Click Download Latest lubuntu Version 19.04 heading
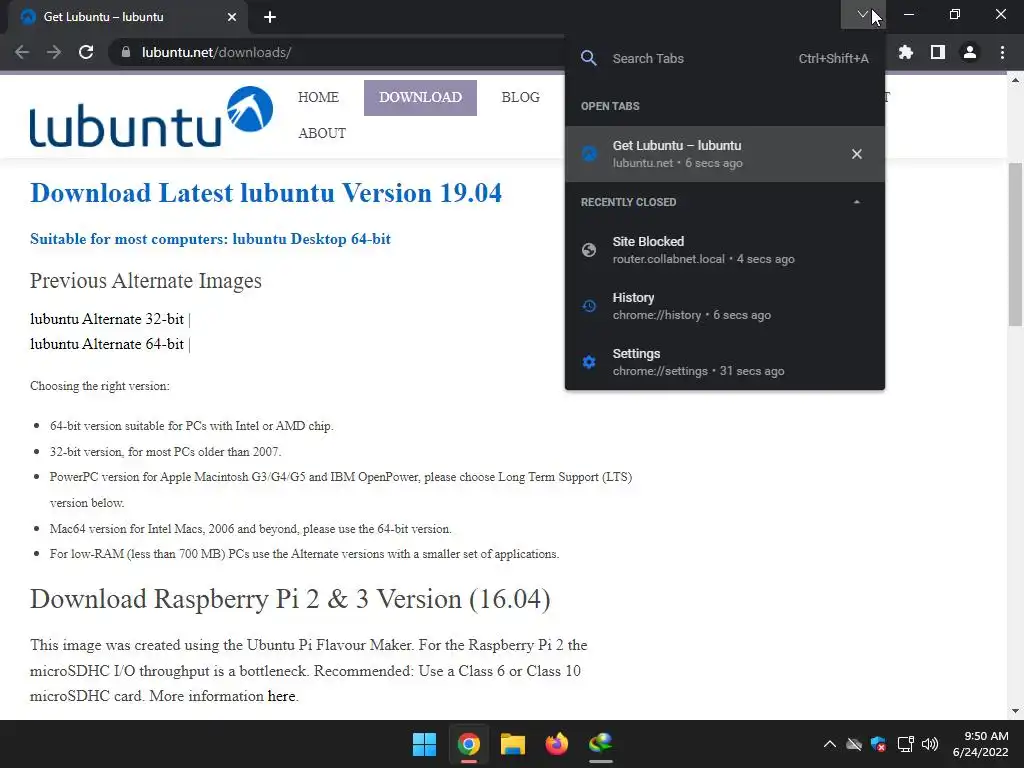 [x=266, y=193]
